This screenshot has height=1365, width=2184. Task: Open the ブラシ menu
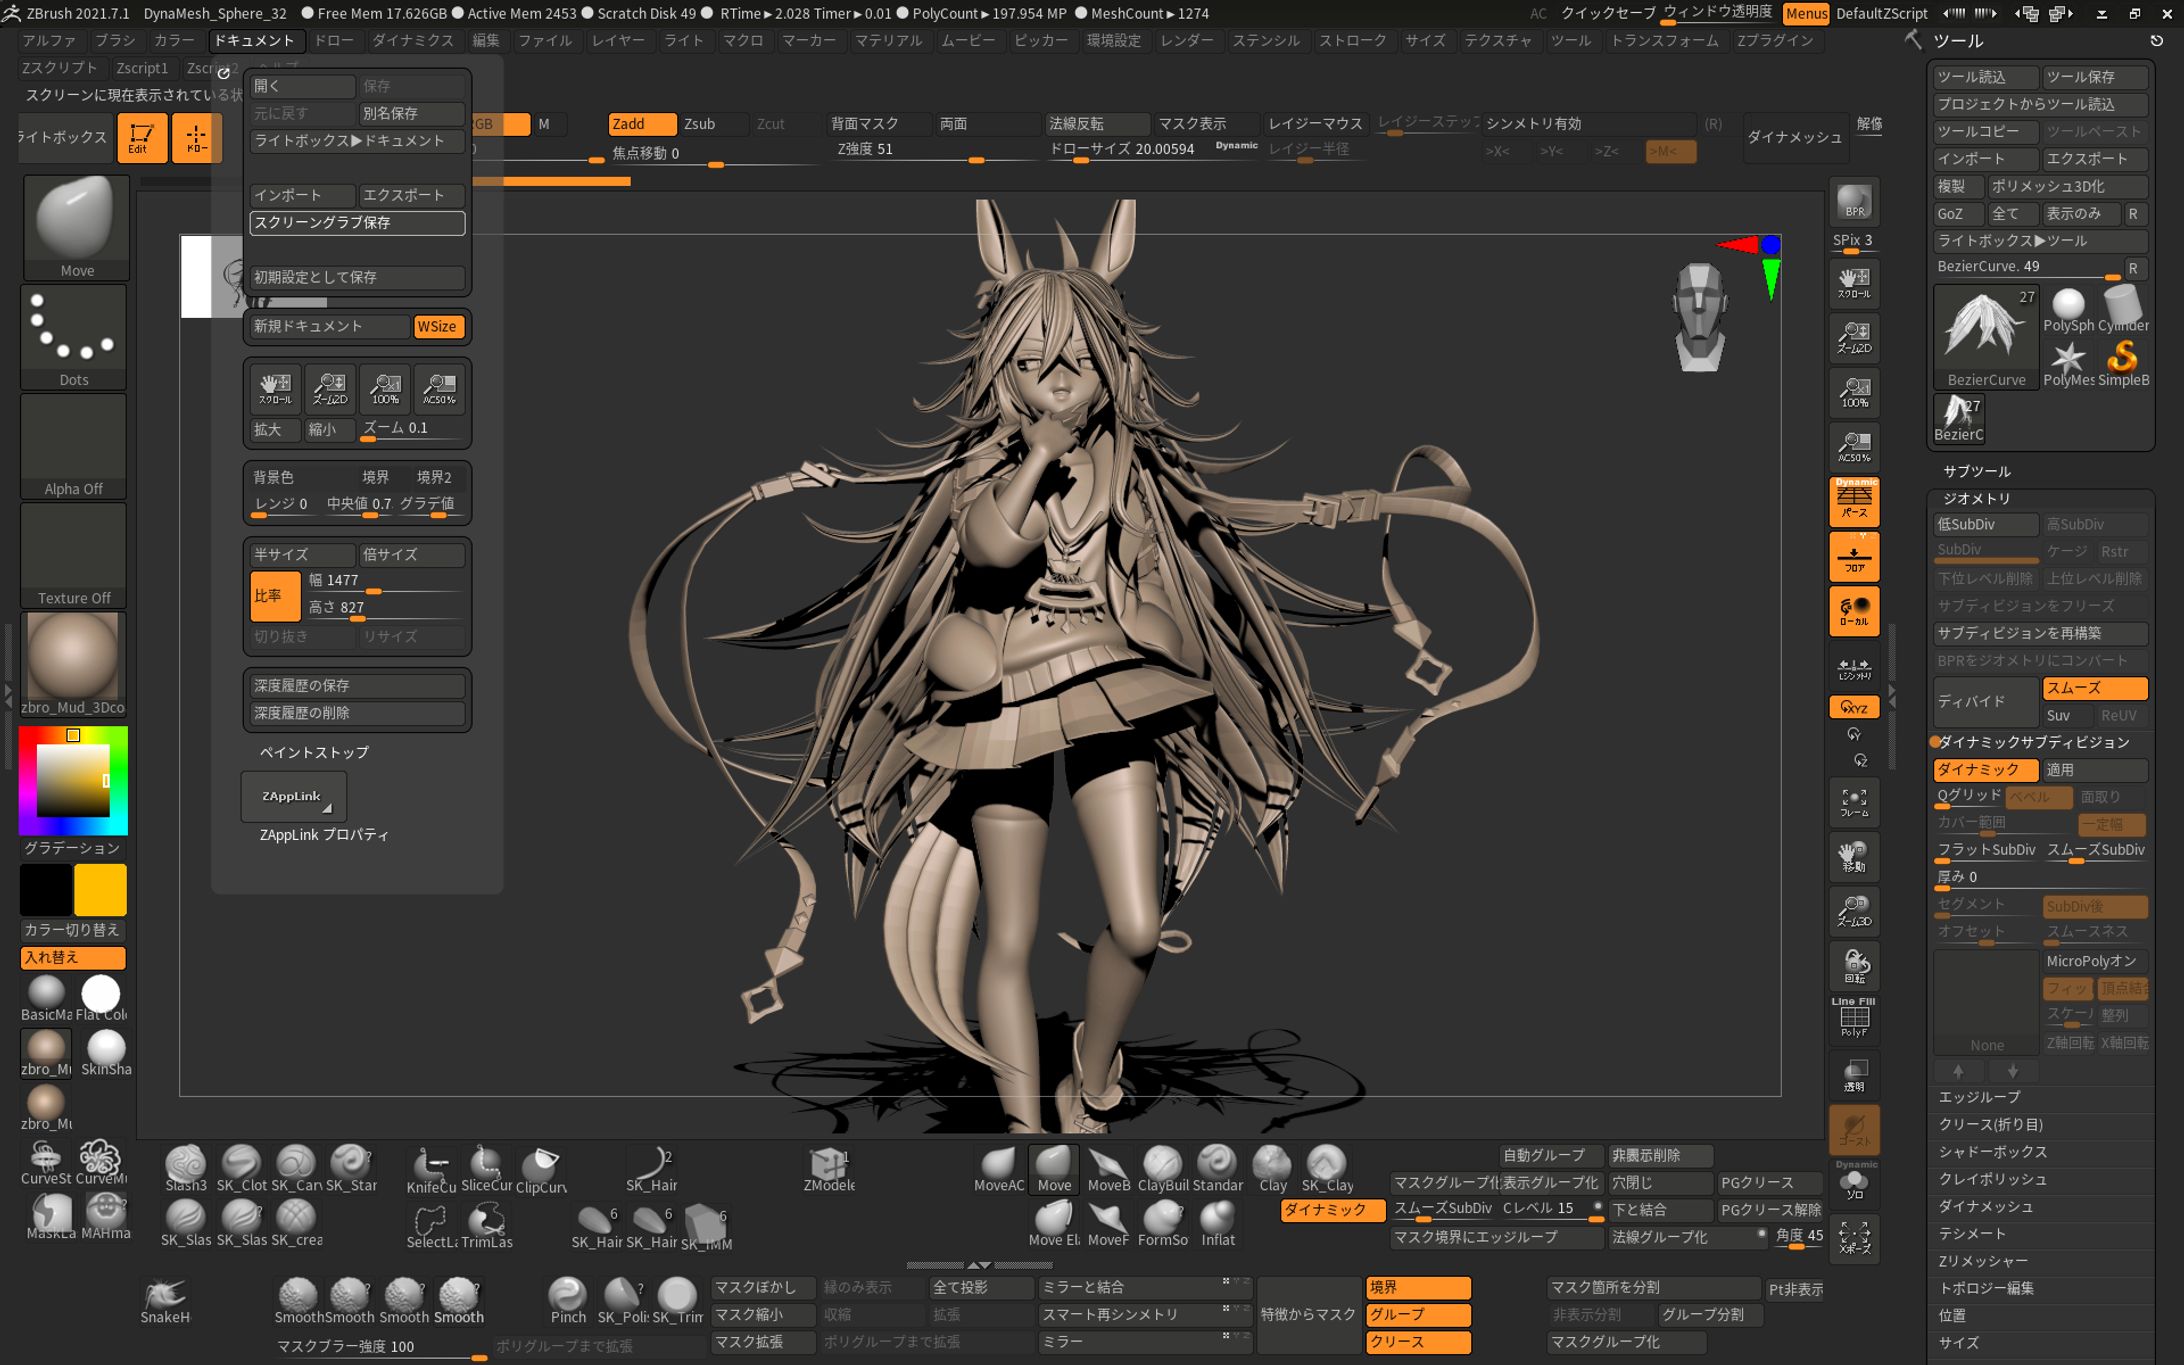point(115,41)
